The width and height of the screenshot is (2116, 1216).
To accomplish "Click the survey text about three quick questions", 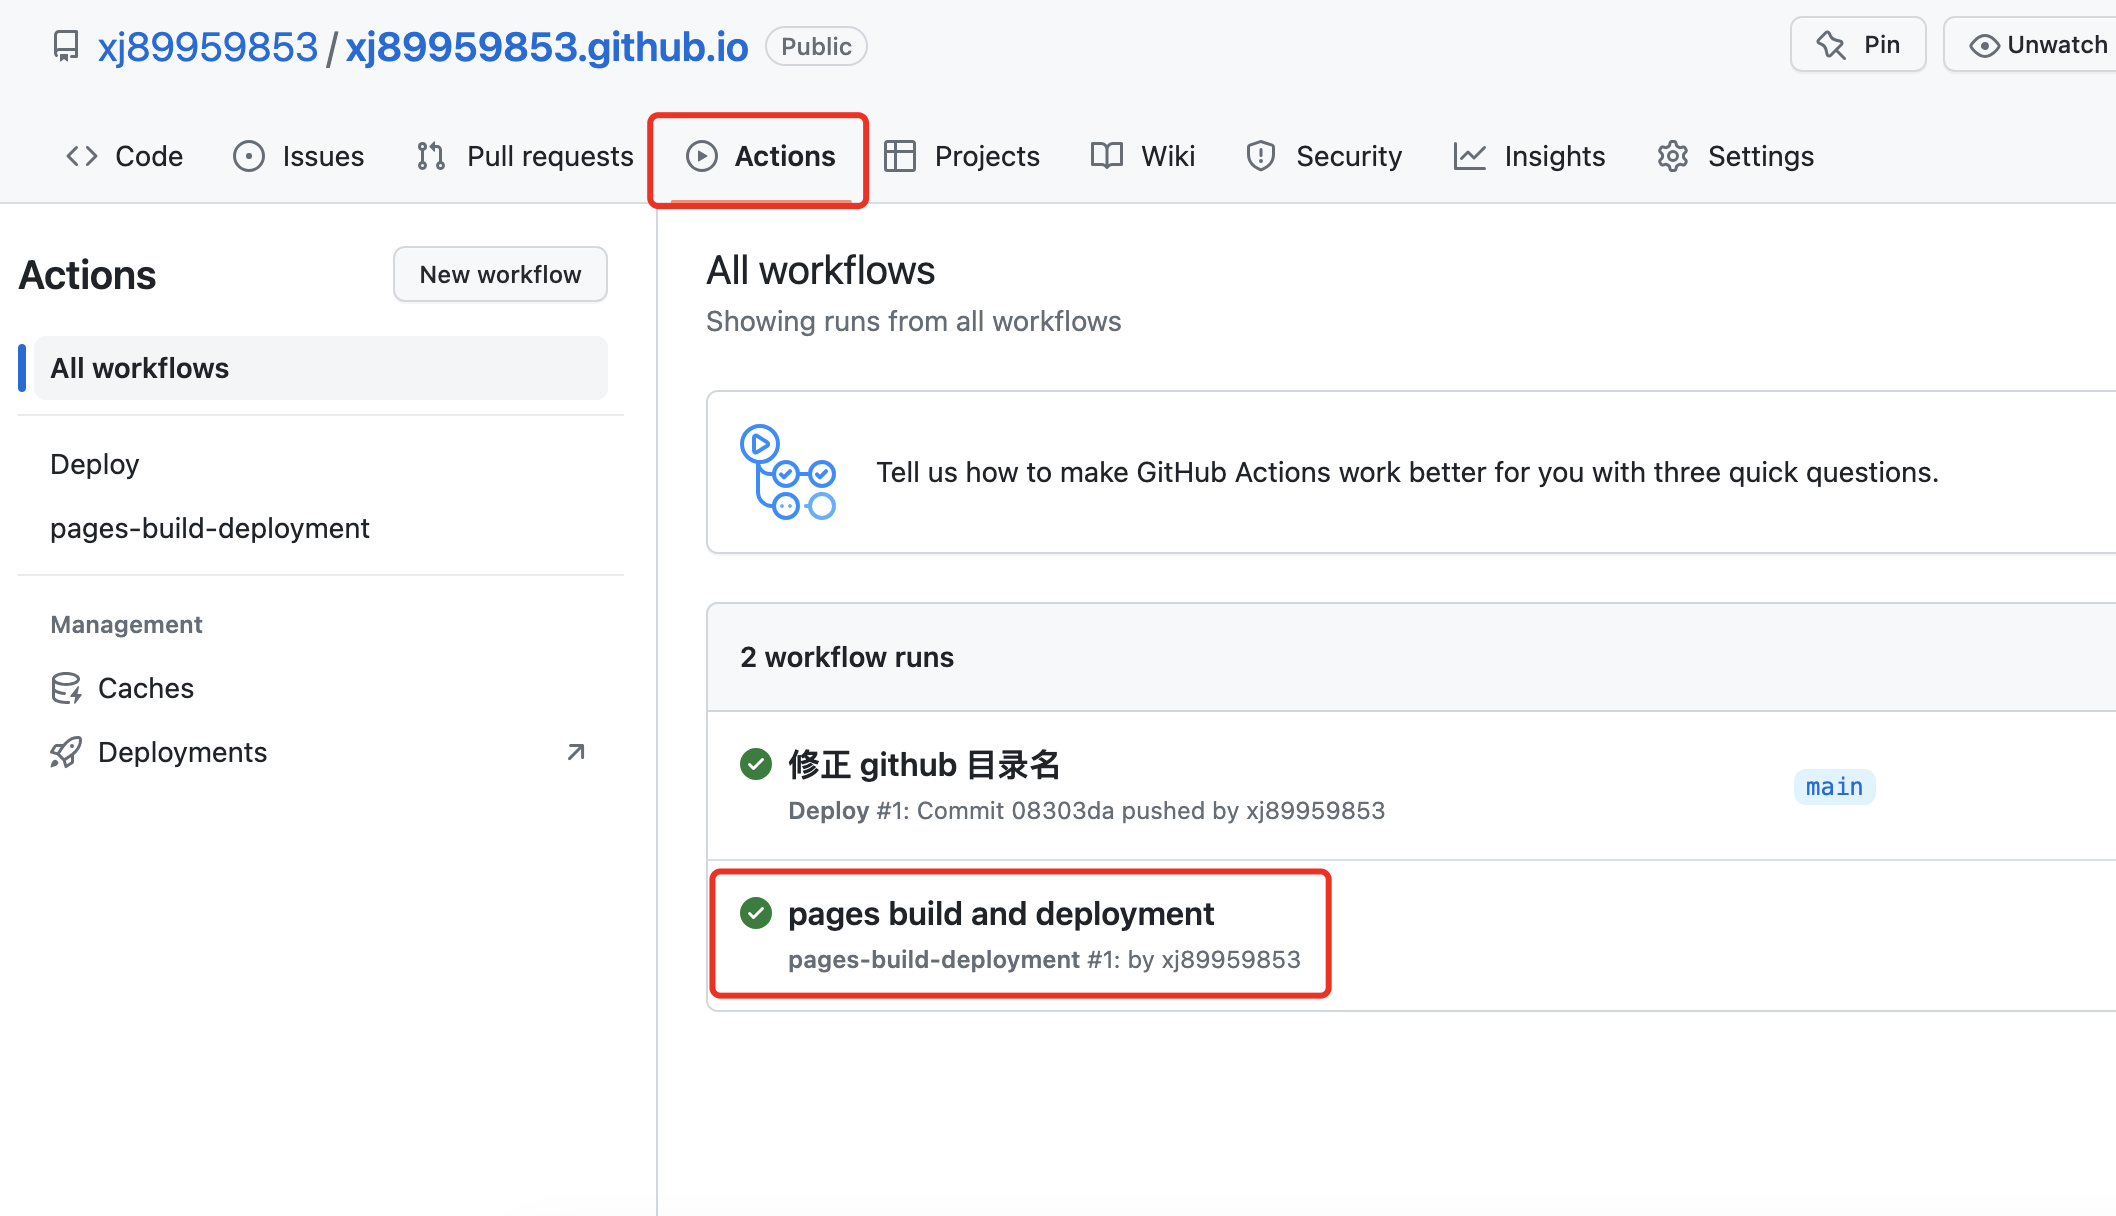I will click(1407, 472).
